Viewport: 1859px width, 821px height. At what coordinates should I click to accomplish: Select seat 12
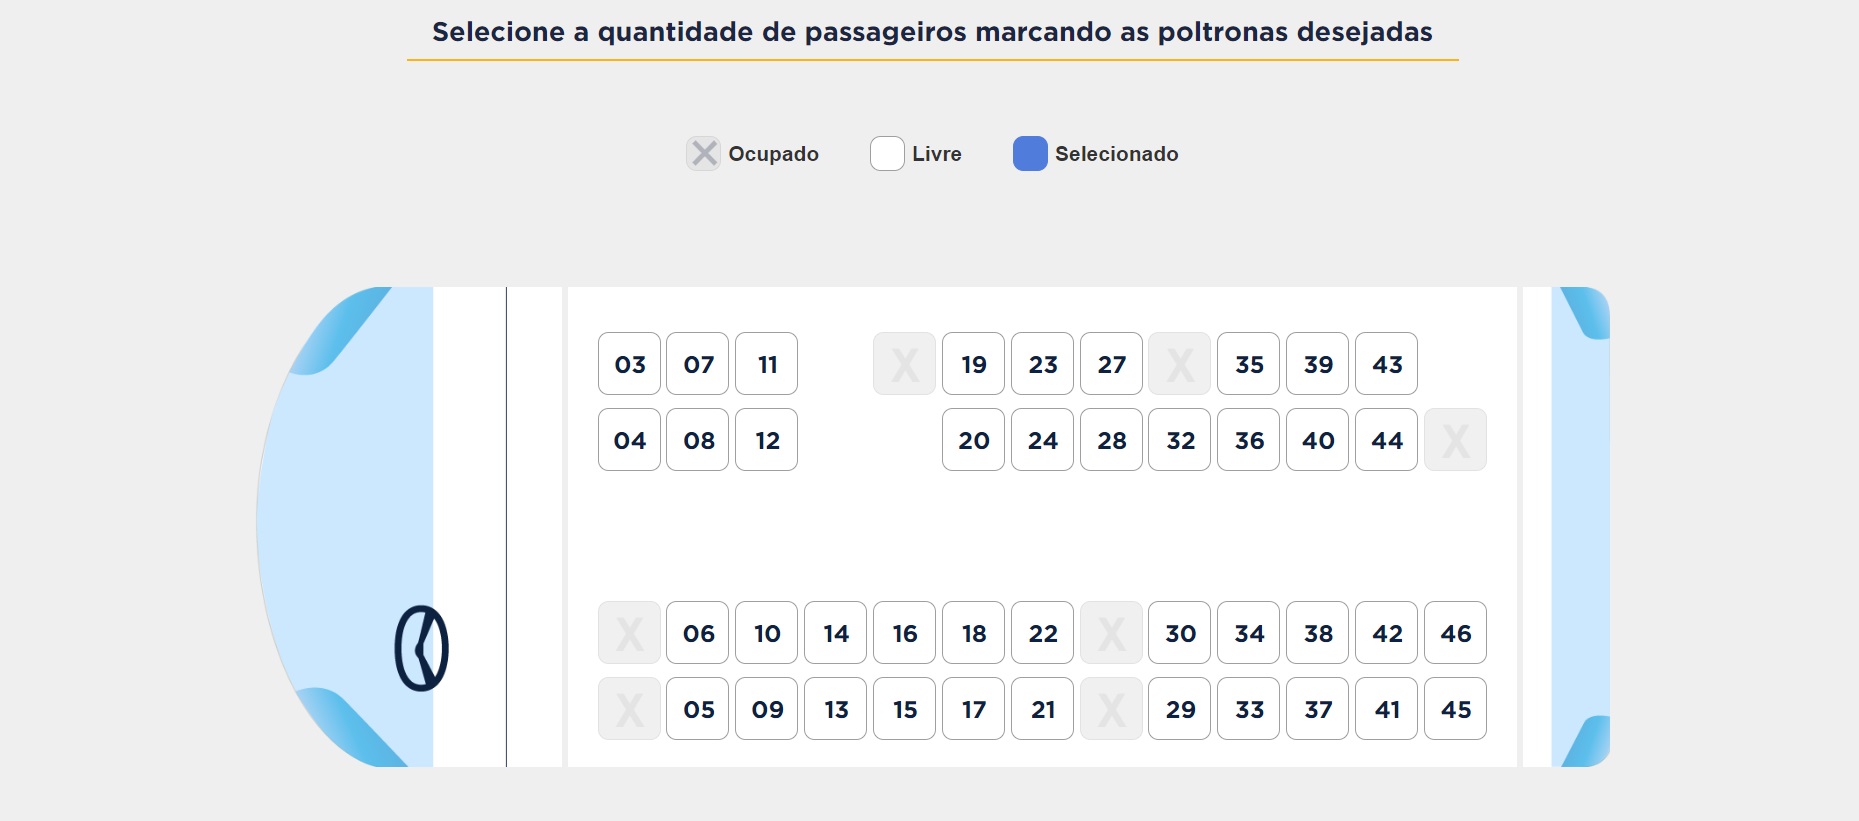pos(767,440)
